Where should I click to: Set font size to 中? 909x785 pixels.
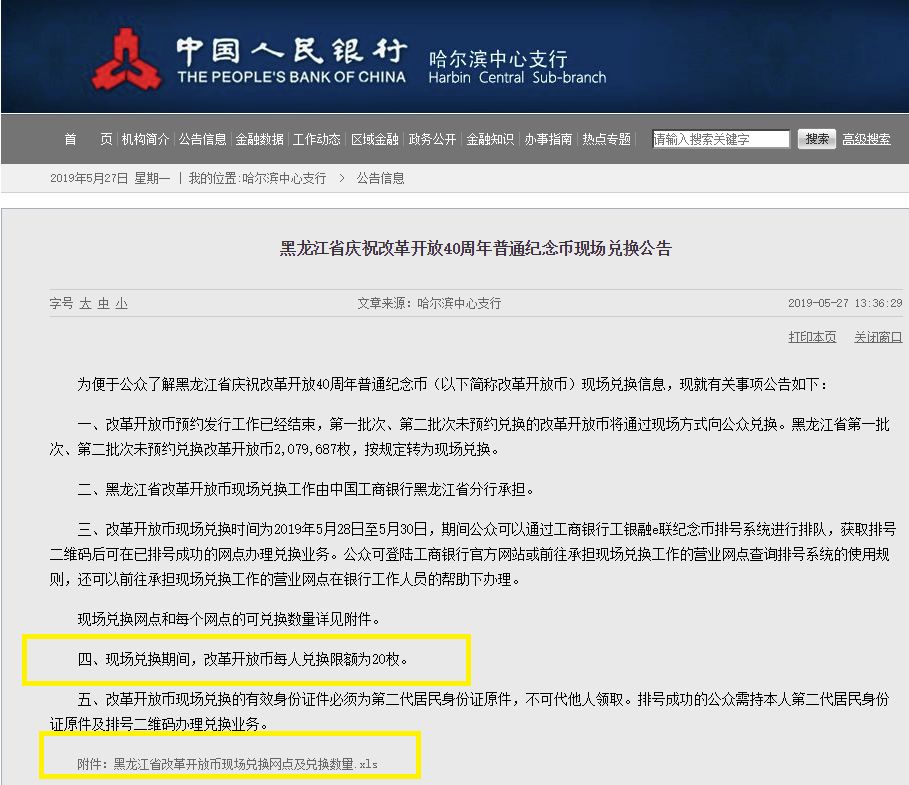pos(103,304)
